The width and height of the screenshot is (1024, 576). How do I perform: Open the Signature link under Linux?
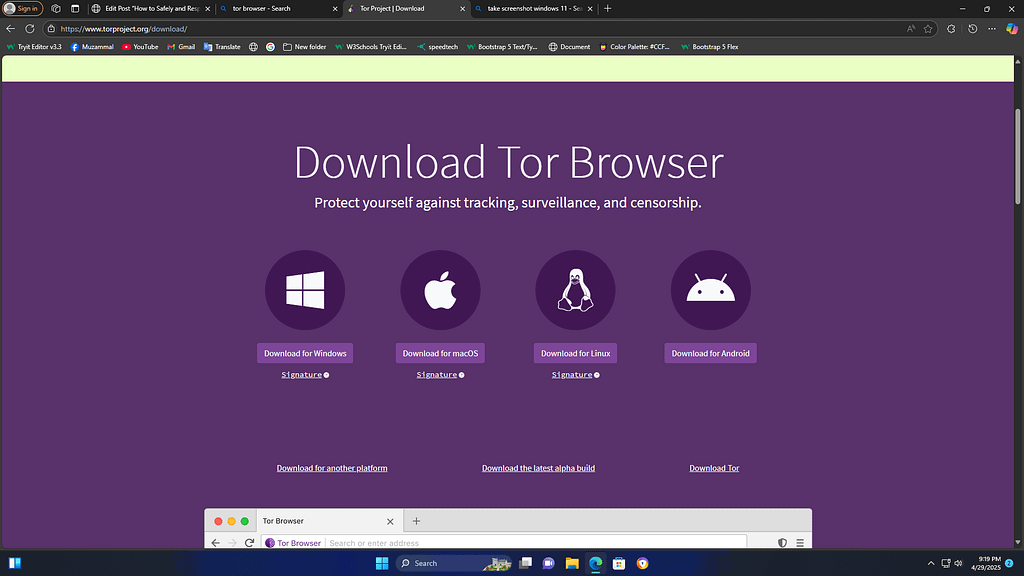click(x=572, y=375)
